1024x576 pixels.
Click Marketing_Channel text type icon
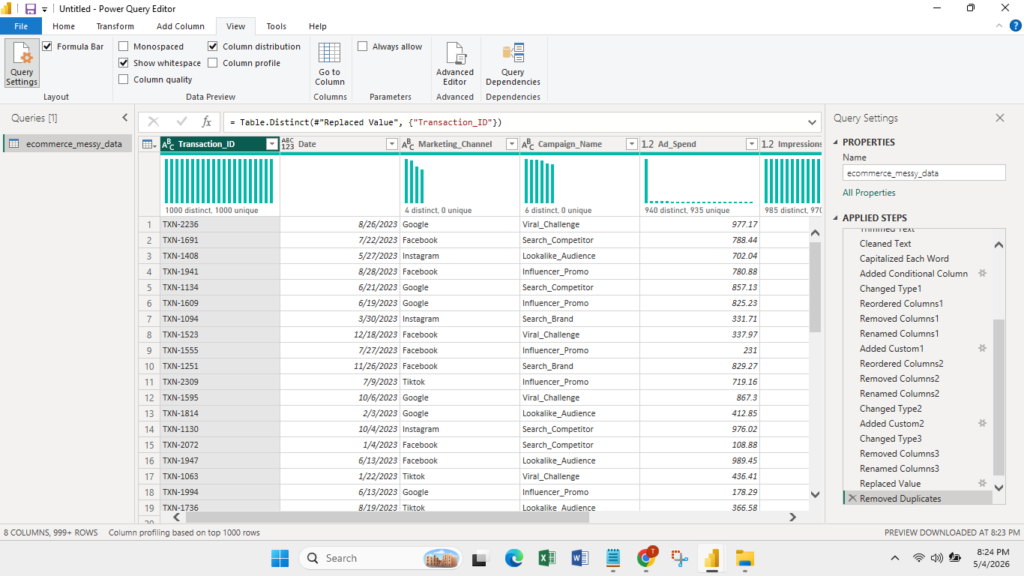pos(408,144)
